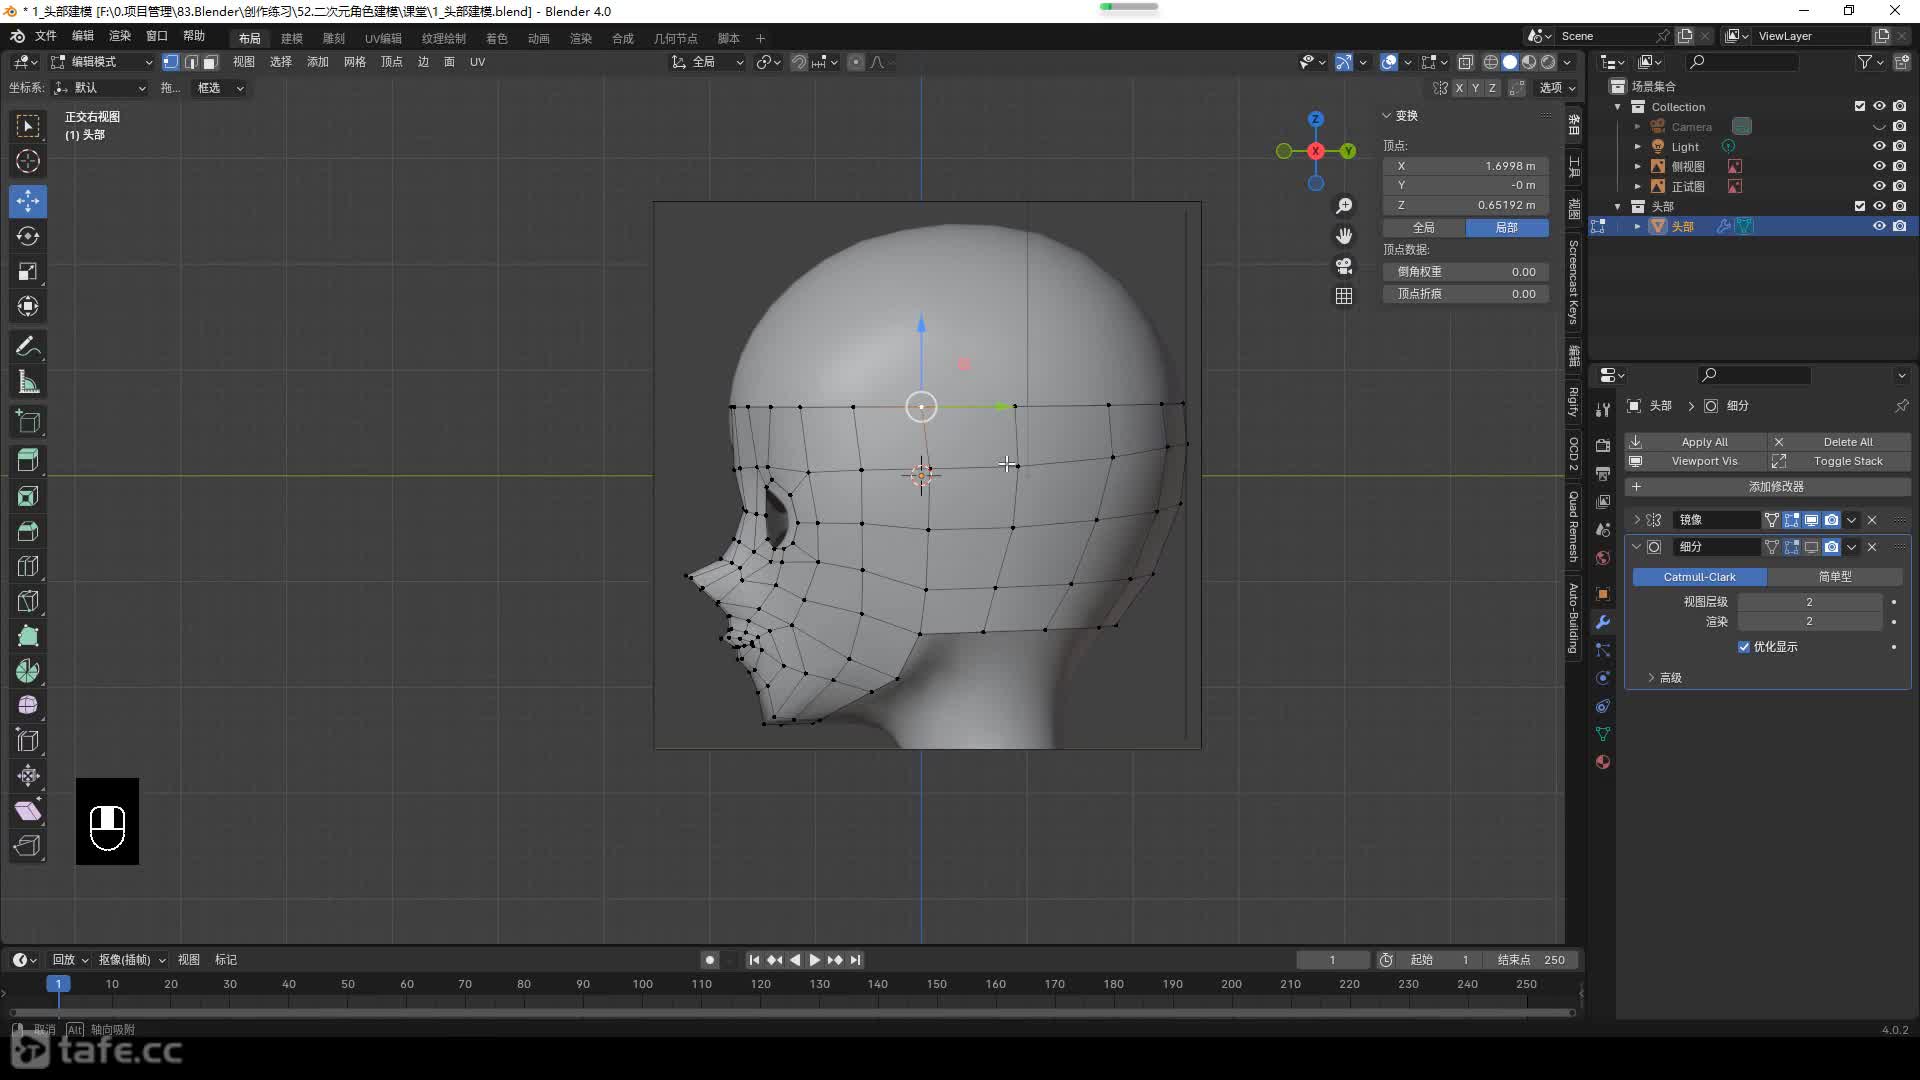
Task: Enable edge select mode
Action: 190,62
